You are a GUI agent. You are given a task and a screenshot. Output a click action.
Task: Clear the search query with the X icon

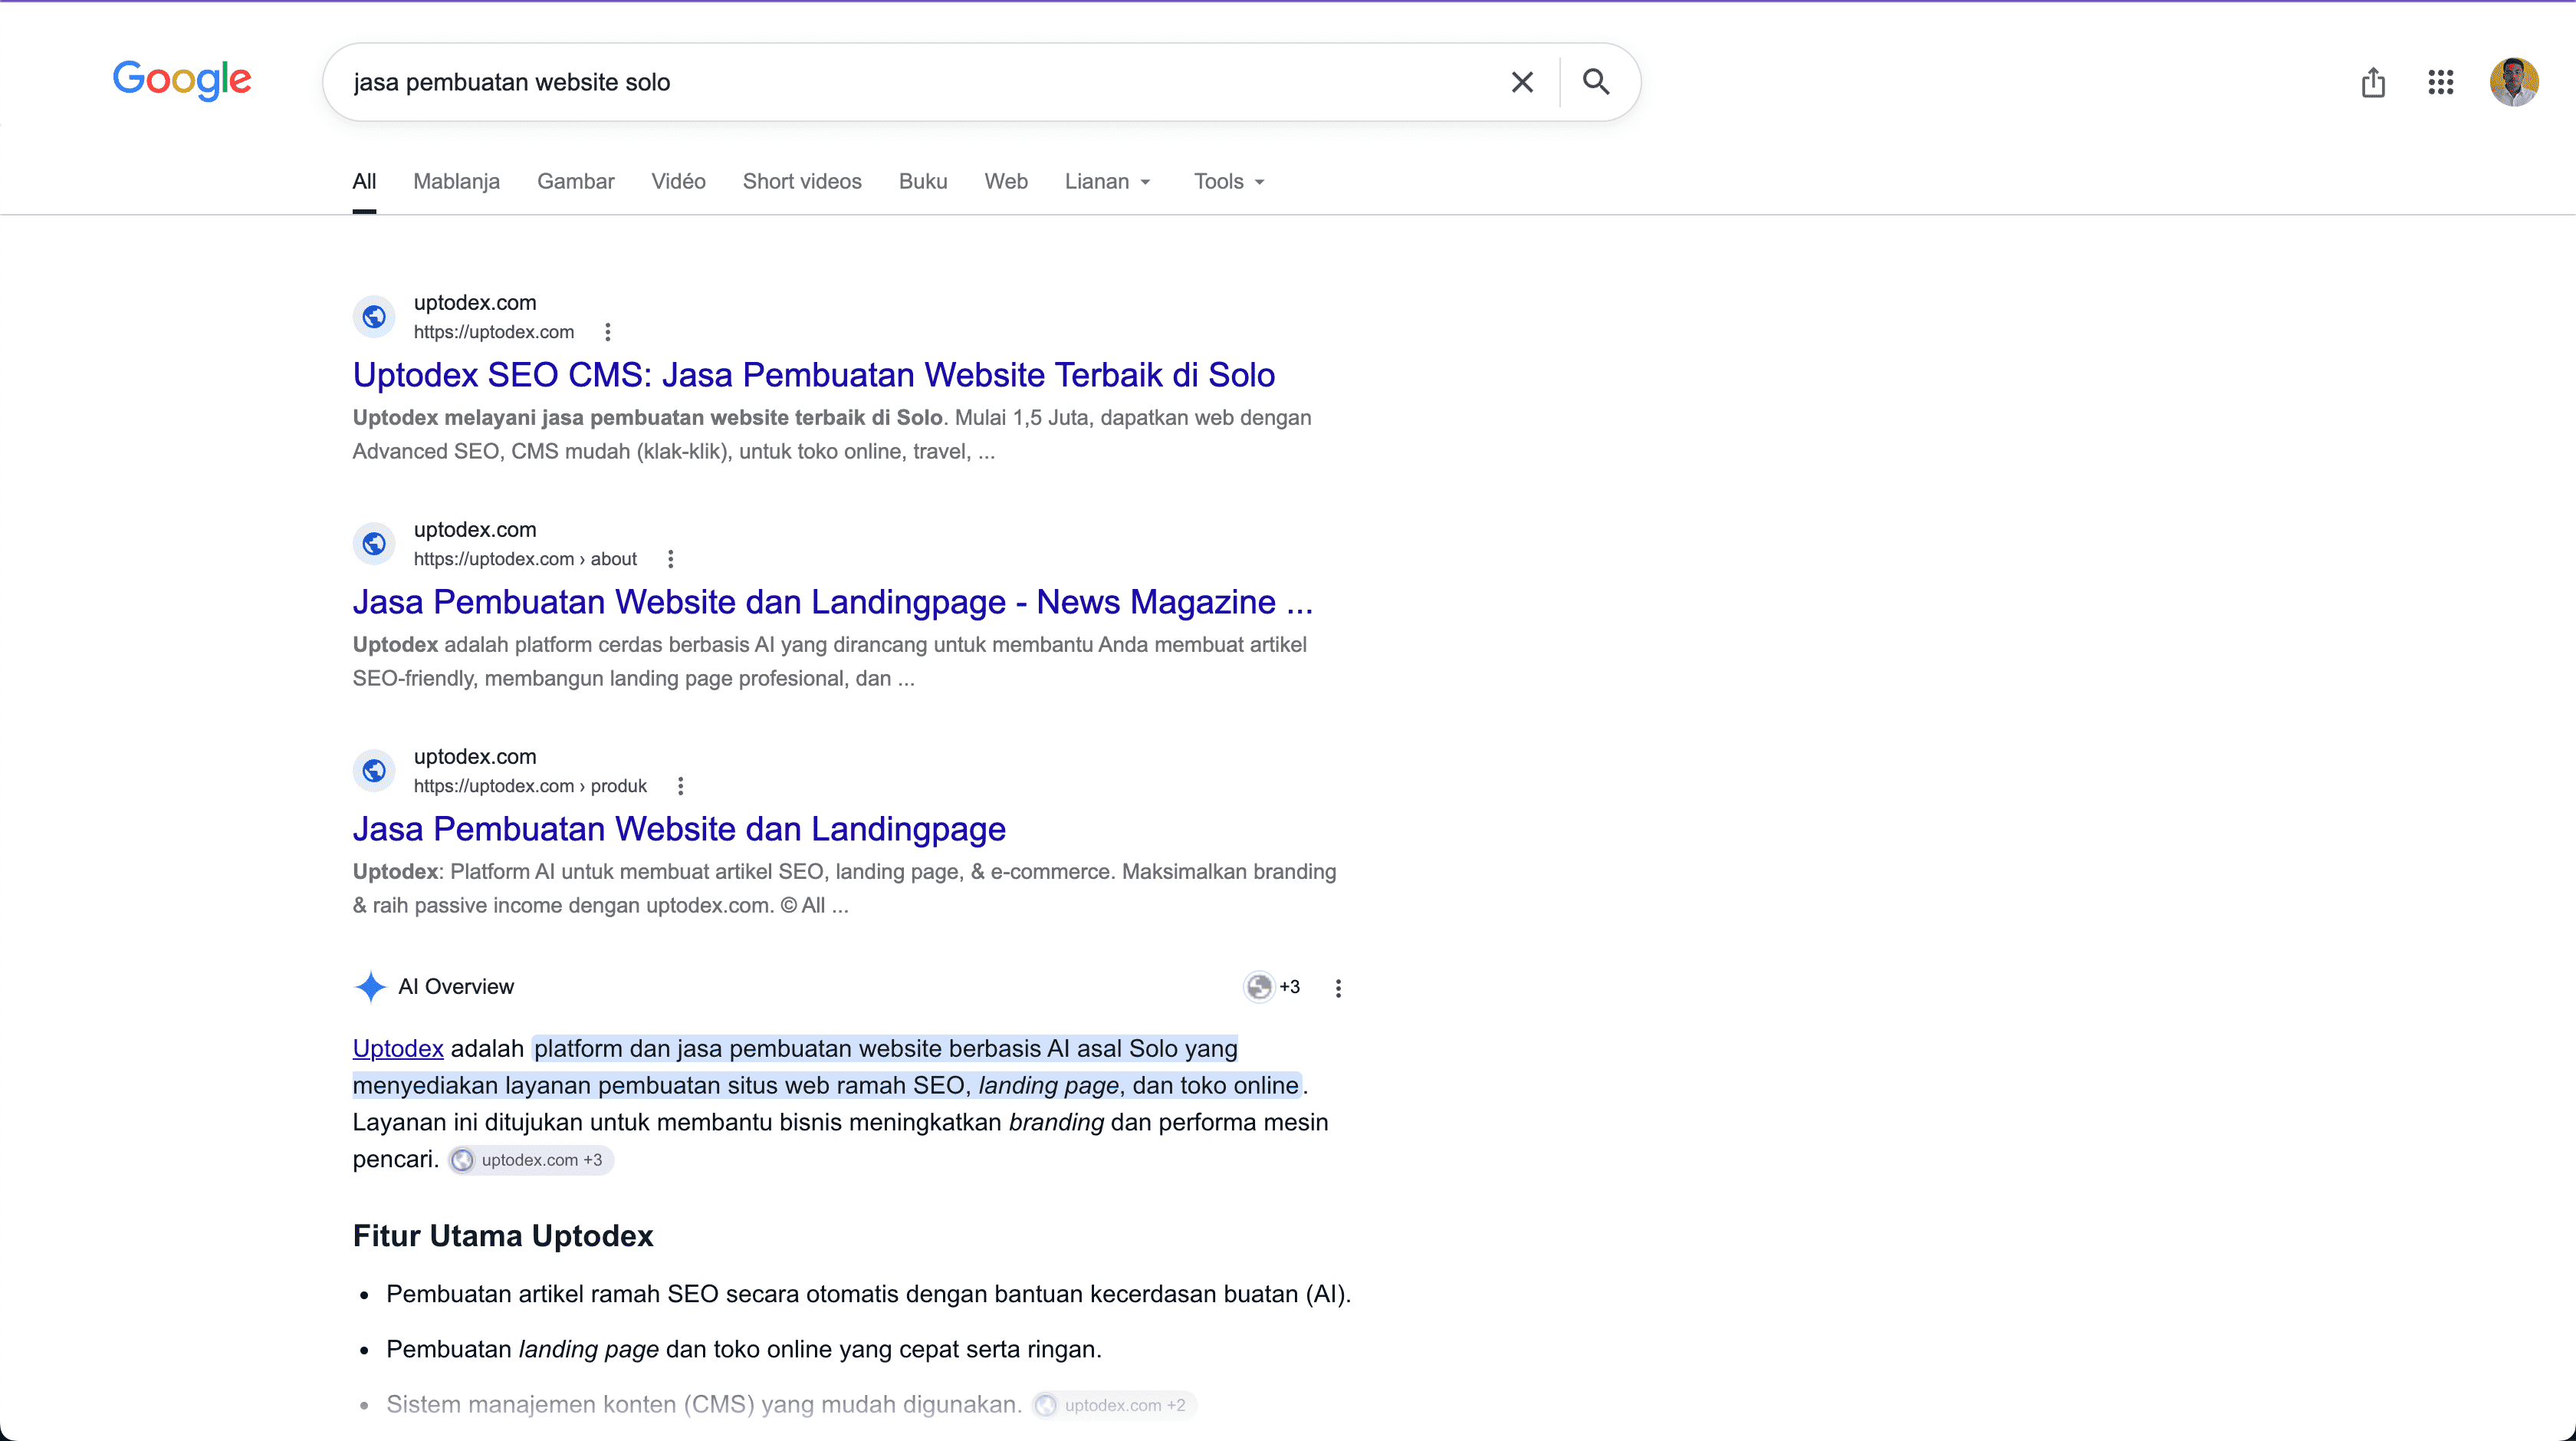(x=1522, y=82)
